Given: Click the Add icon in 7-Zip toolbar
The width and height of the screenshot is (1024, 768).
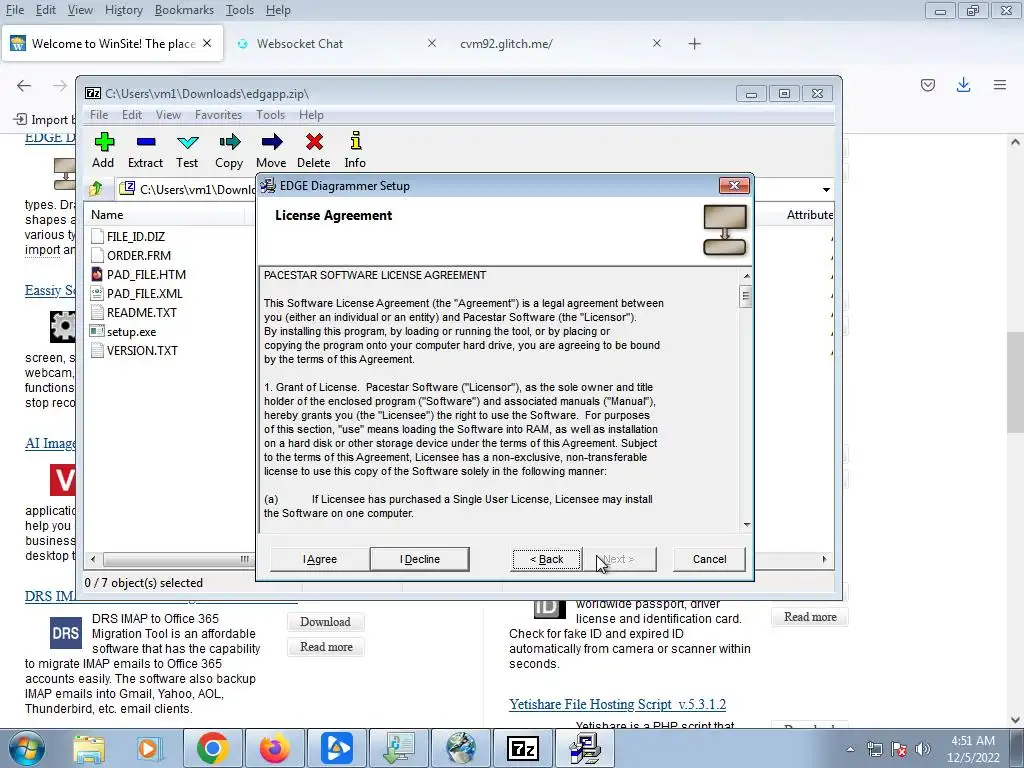Looking at the screenshot, I should pos(103,150).
